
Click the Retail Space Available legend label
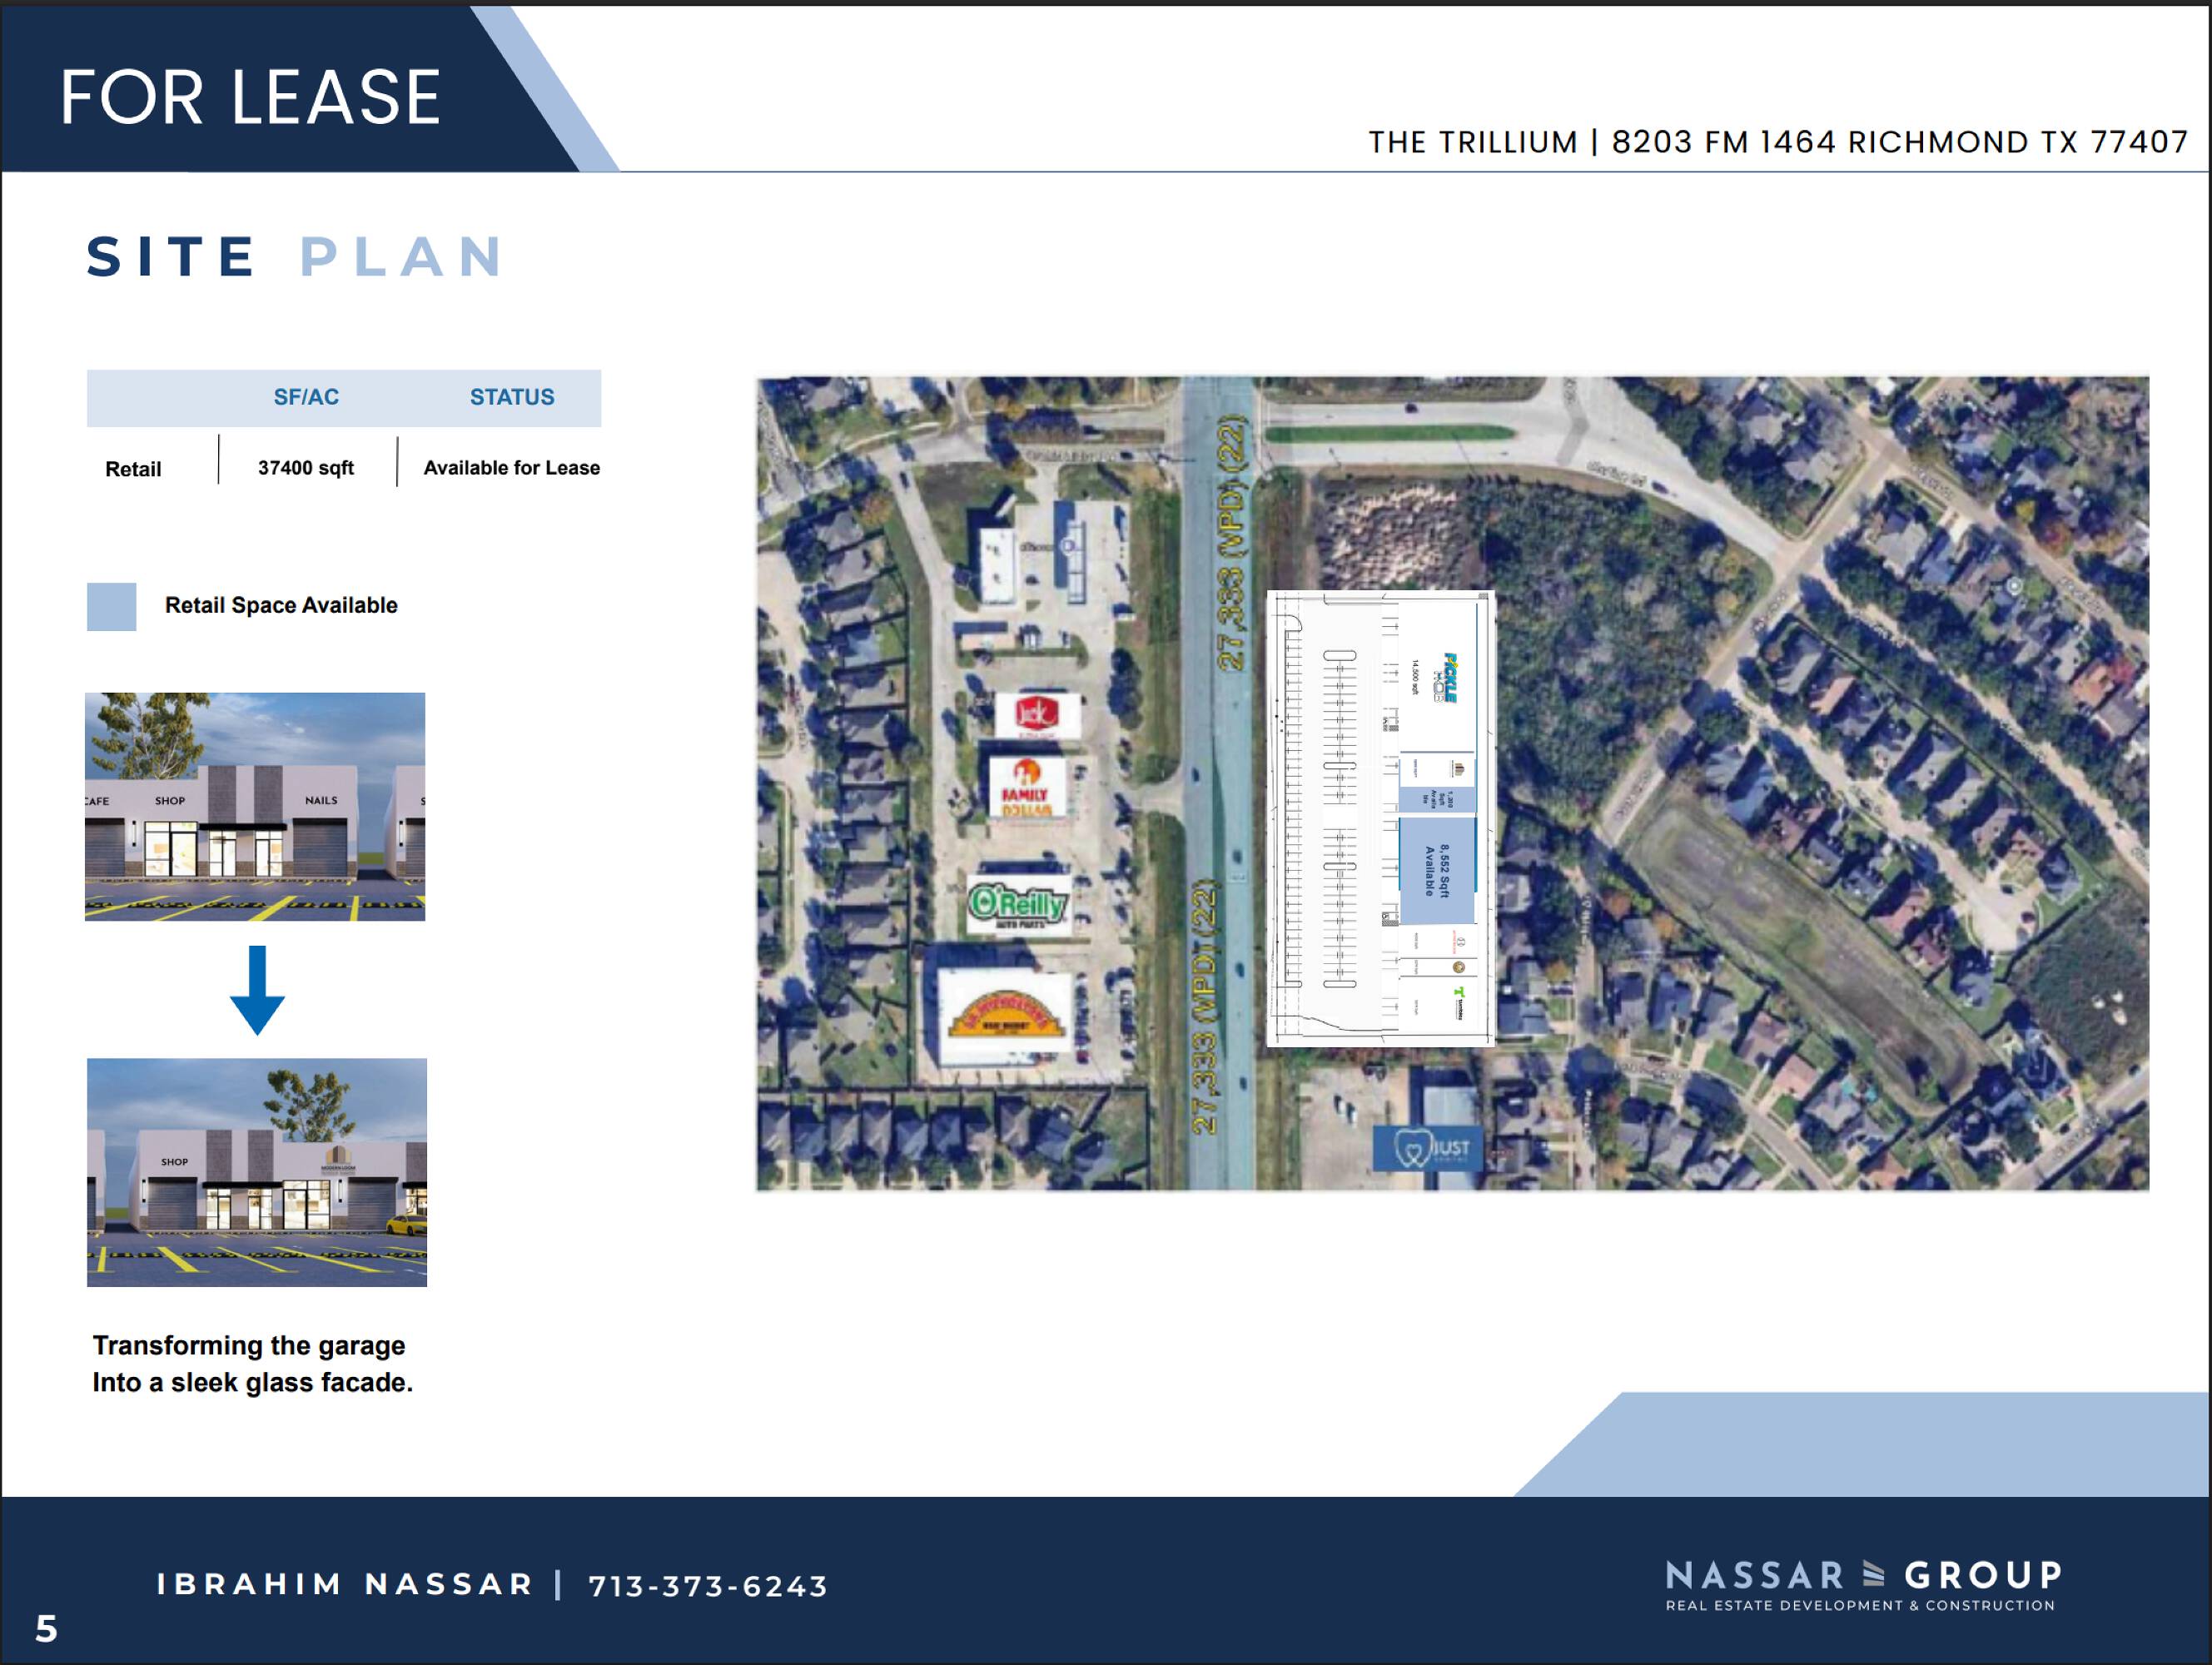[281, 605]
